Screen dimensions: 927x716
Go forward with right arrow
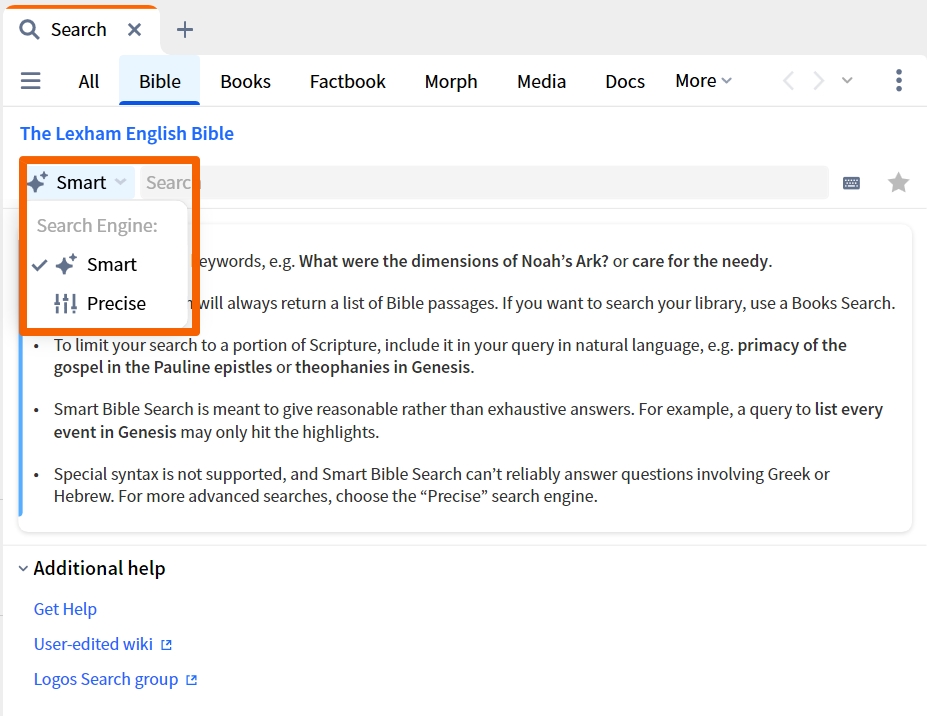click(x=818, y=80)
